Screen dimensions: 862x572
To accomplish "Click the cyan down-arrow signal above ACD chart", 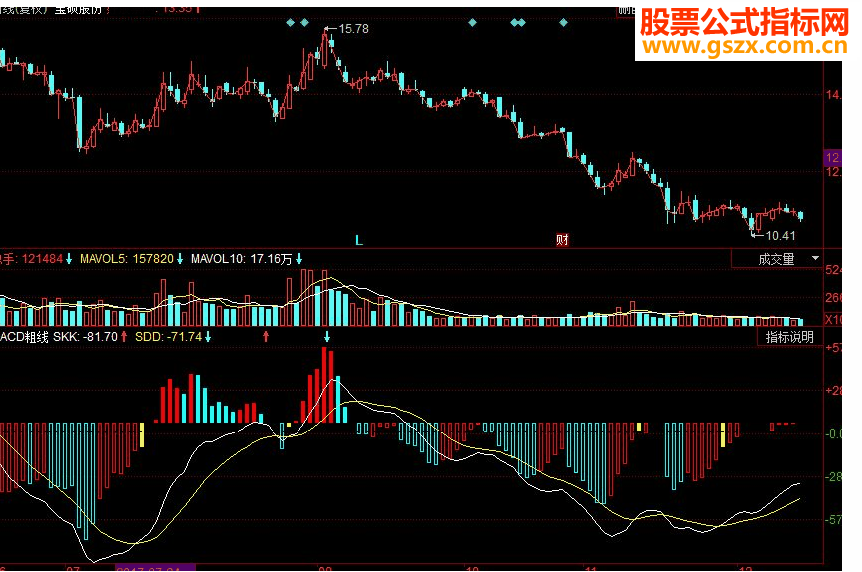I will pos(327,336).
